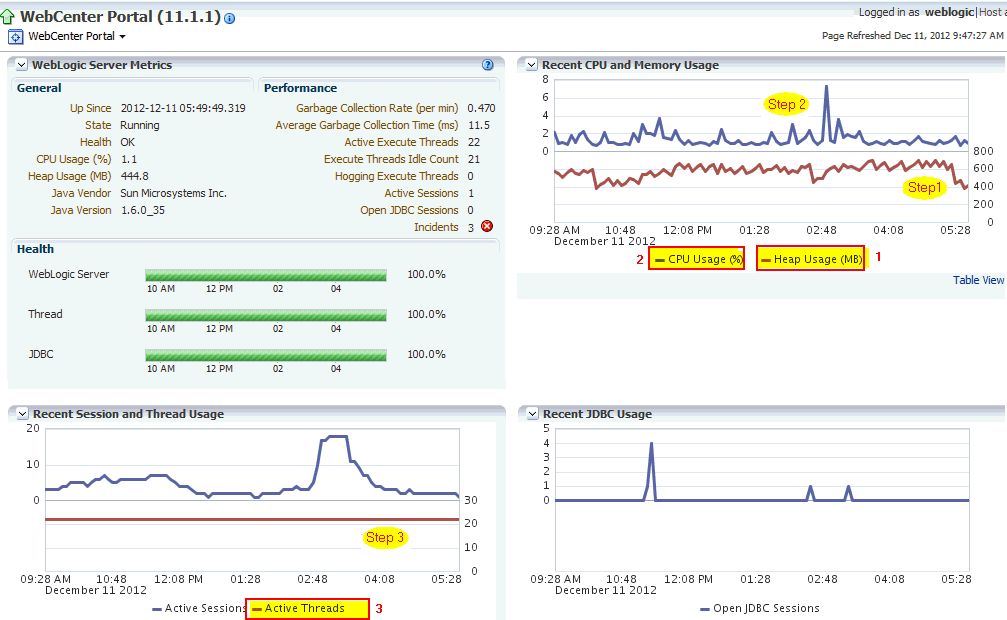1007x620 pixels.
Task: Click the Performance section heading
Action: click(300, 88)
